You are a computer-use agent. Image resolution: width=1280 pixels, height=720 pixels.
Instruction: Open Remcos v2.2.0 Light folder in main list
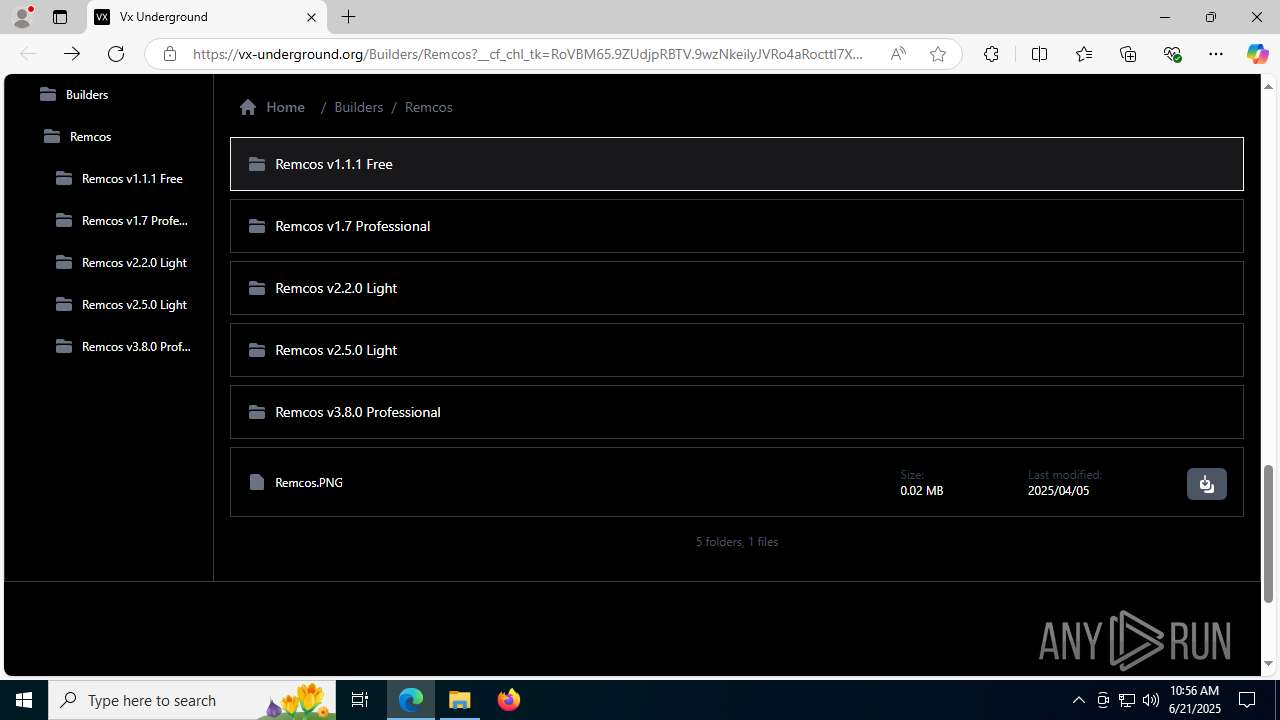[x=737, y=288]
